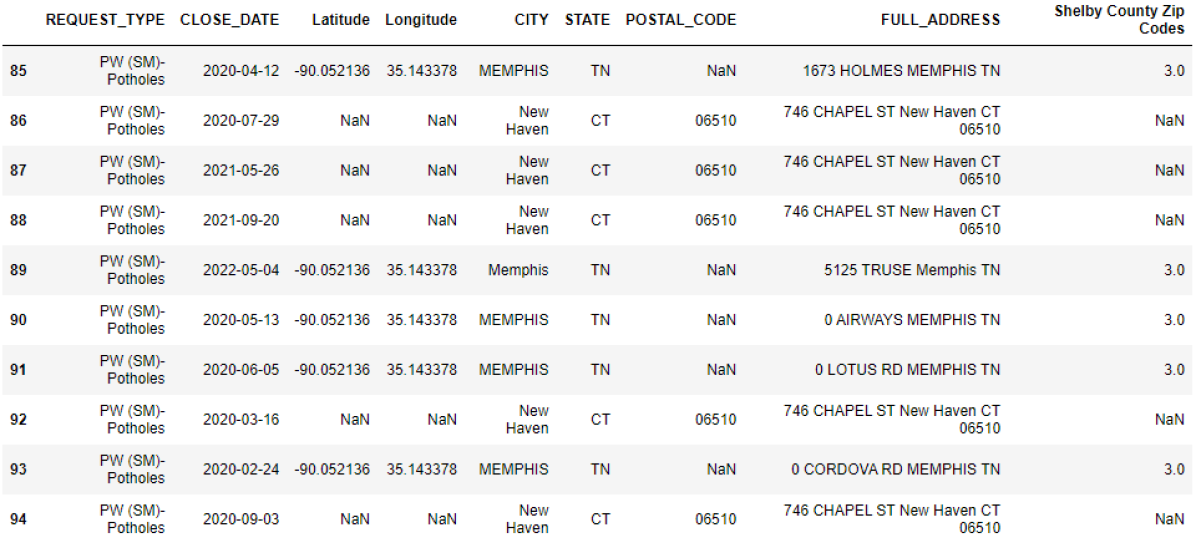Click the Shelby County Zip Codes header

click(x=1120, y=21)
